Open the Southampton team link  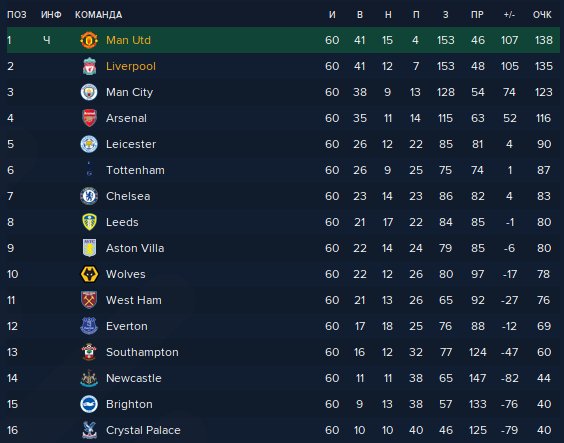[142, 352]
